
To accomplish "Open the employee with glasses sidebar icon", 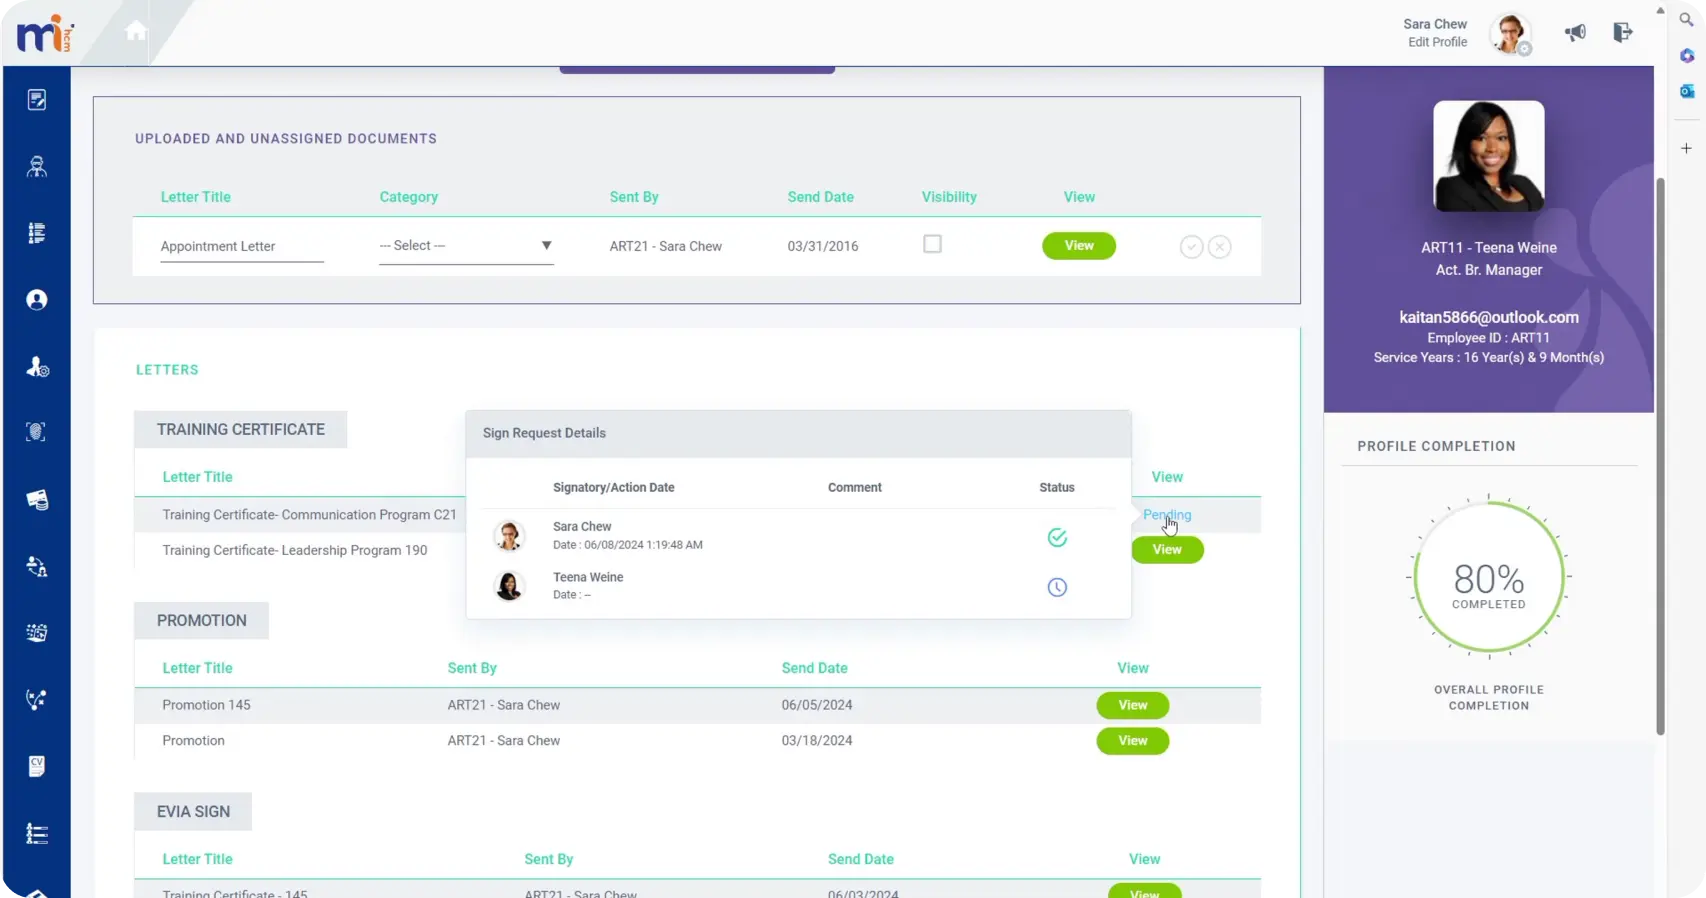I will pyautogui.click(x=37, y=166).
